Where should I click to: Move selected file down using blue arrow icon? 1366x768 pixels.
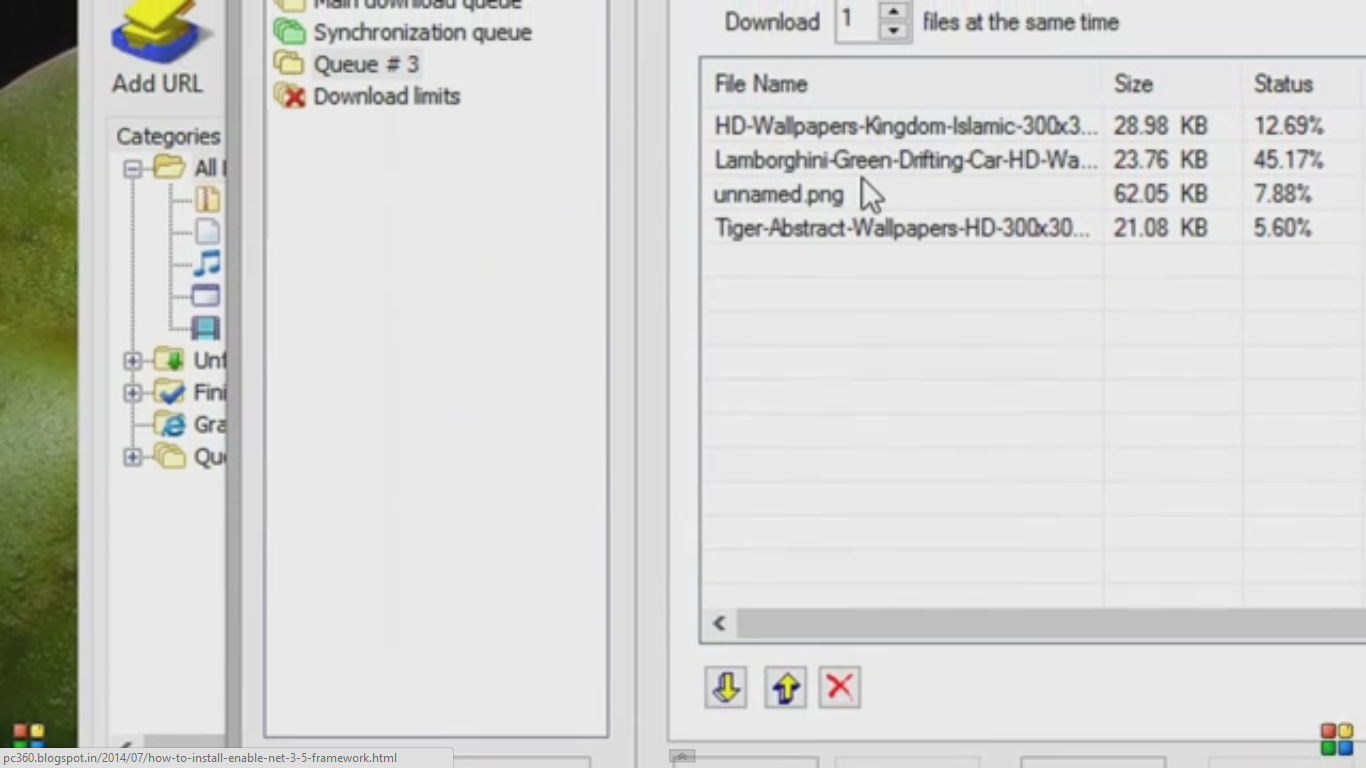click(x=725, y=687)
